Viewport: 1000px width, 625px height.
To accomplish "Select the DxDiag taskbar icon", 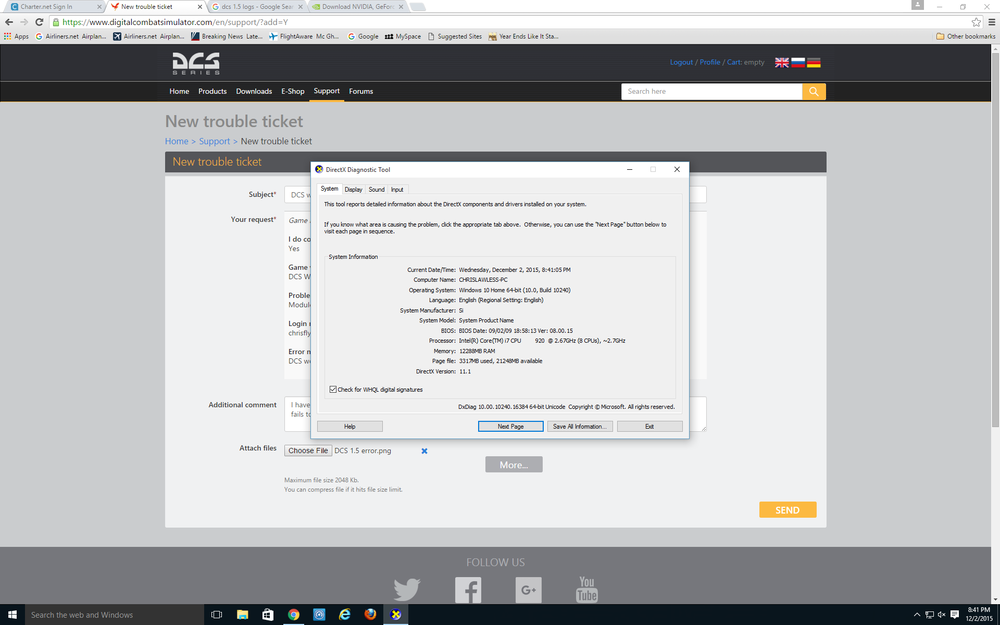I will (x=395, y=615).
